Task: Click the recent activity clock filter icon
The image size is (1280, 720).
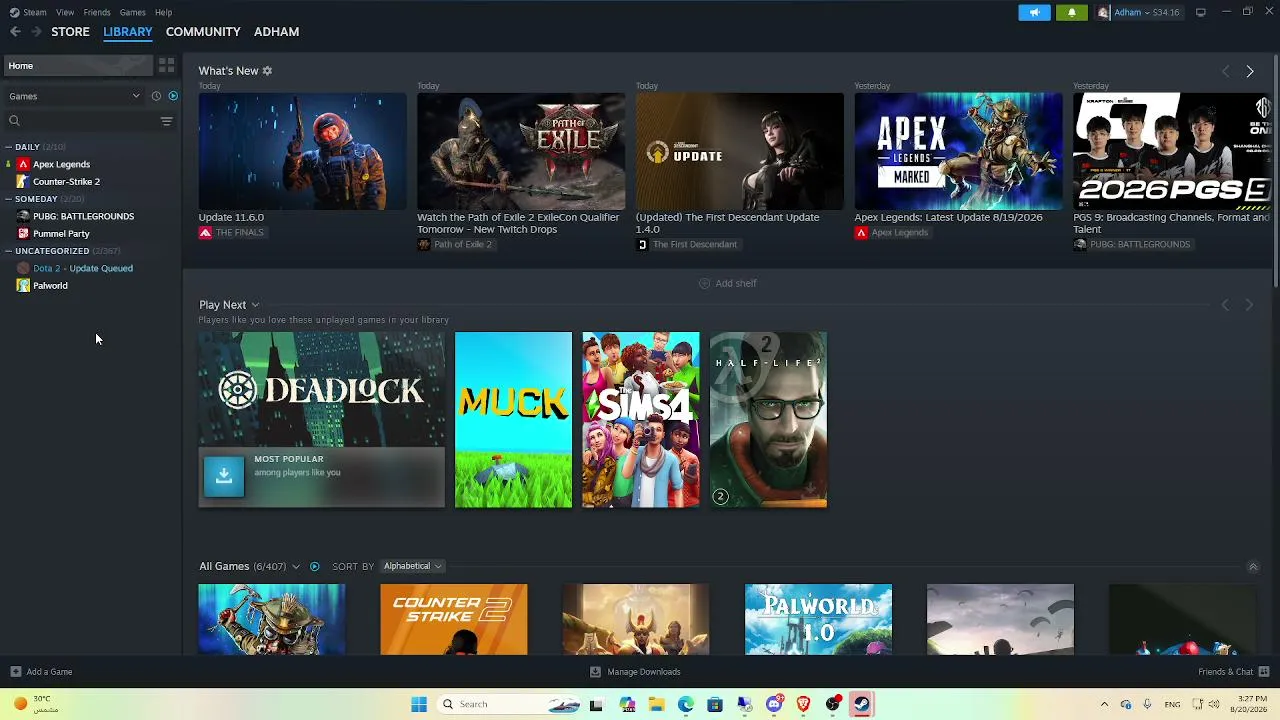Action: pos(156,96)
